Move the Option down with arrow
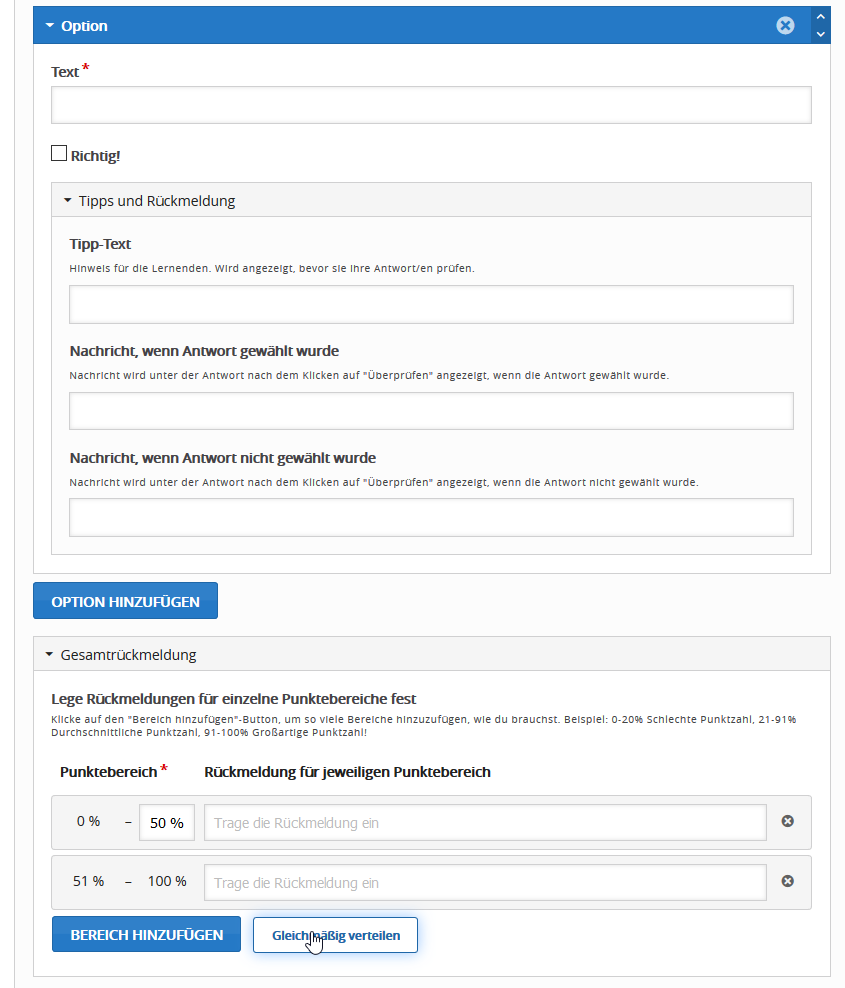This screenshot has width=845, height=988. coord(821,34)
